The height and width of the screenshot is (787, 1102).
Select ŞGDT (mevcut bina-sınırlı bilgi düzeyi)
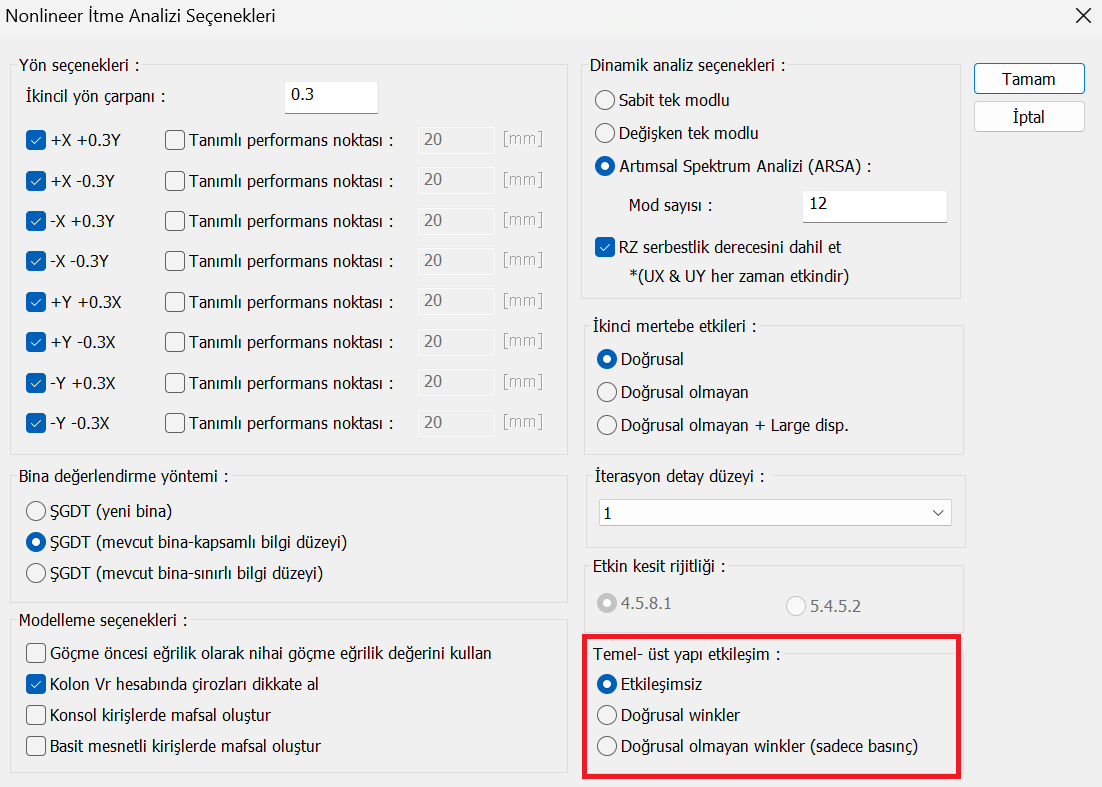click(x=37, y=574)
